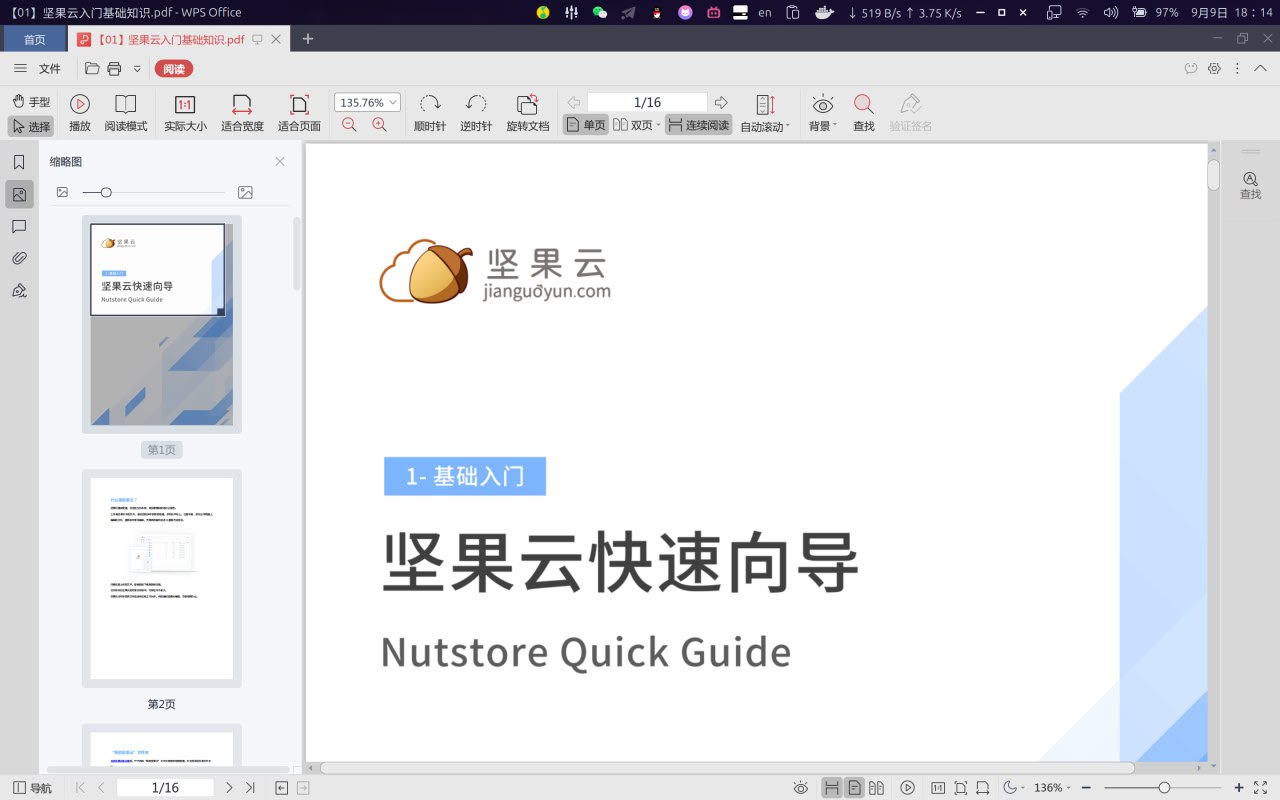The height and width of the screenshot is (800, 1280).
Task: Select the 手型 hand tool
Action: click(x=31, y=102)
